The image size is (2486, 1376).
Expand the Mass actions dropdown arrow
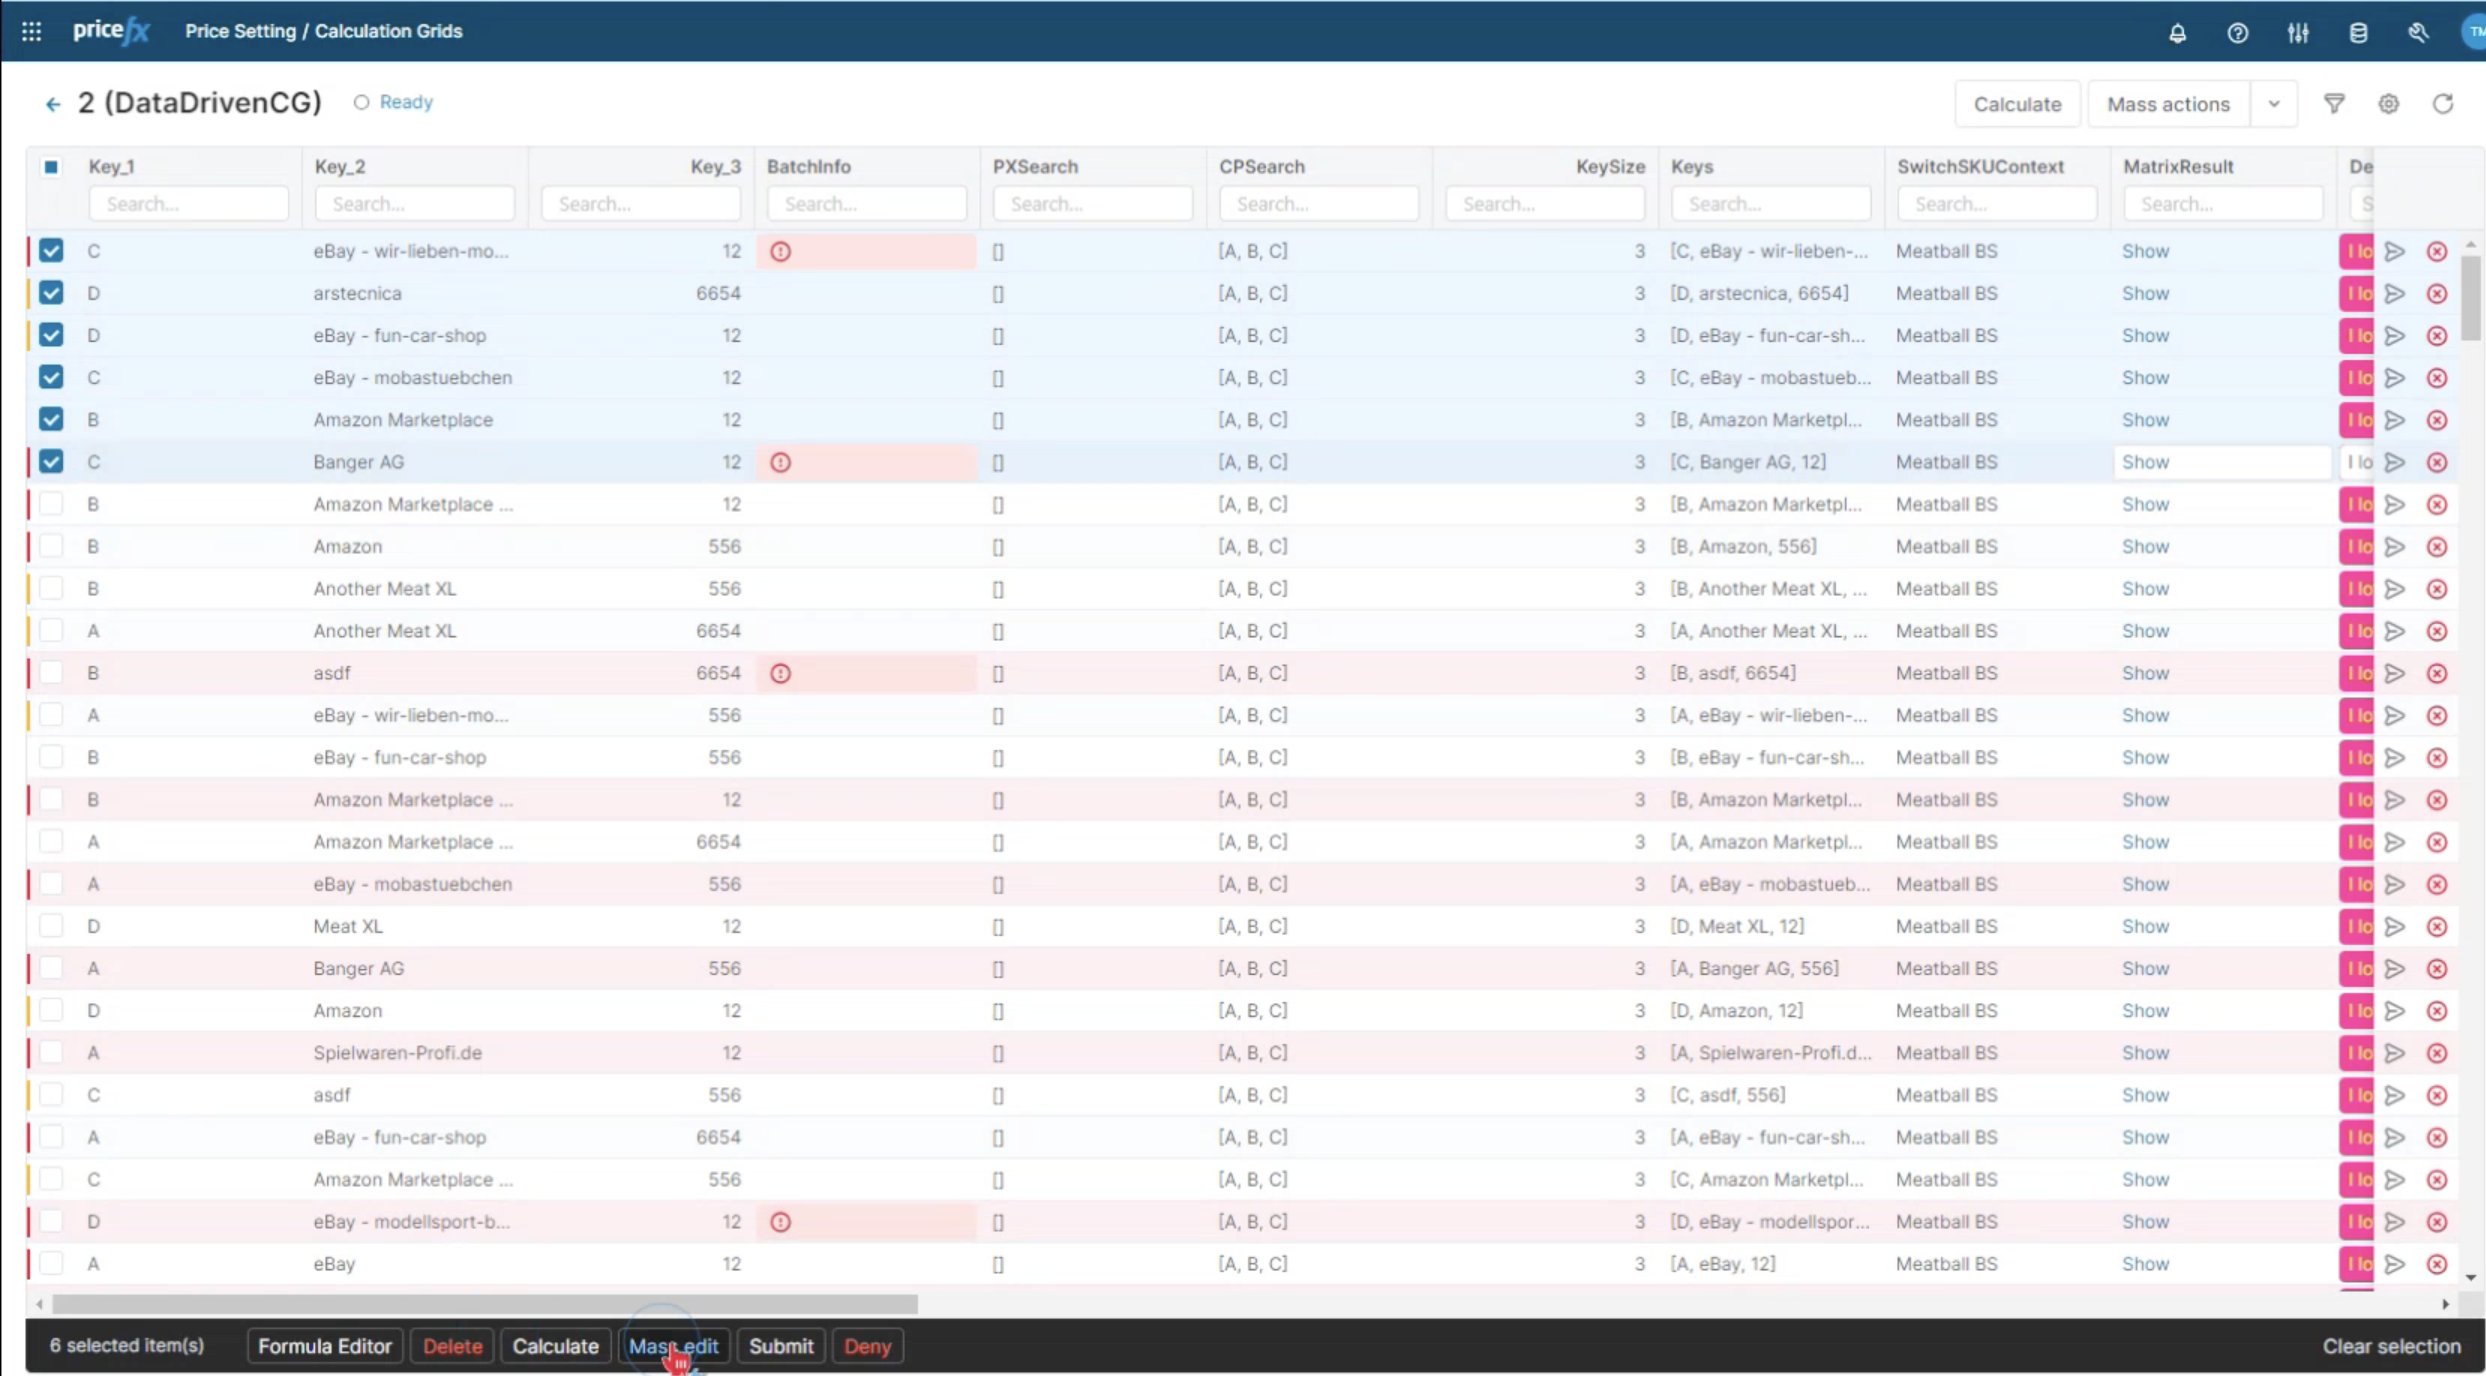[x=2274, y=104]
